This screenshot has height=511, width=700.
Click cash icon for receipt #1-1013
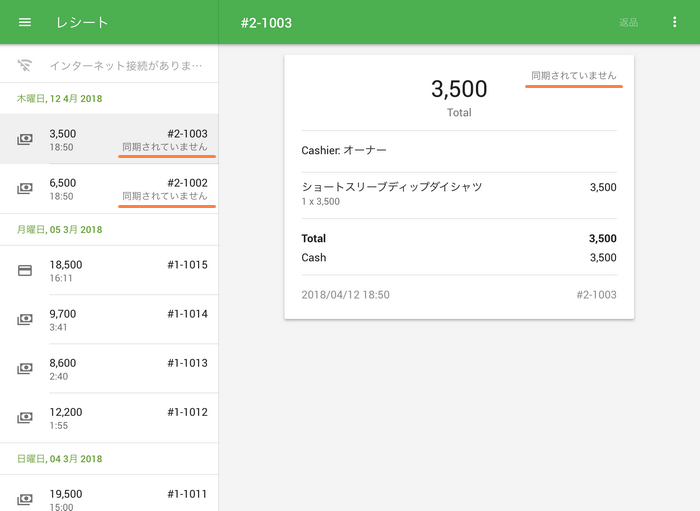click(x=25, y=369)
